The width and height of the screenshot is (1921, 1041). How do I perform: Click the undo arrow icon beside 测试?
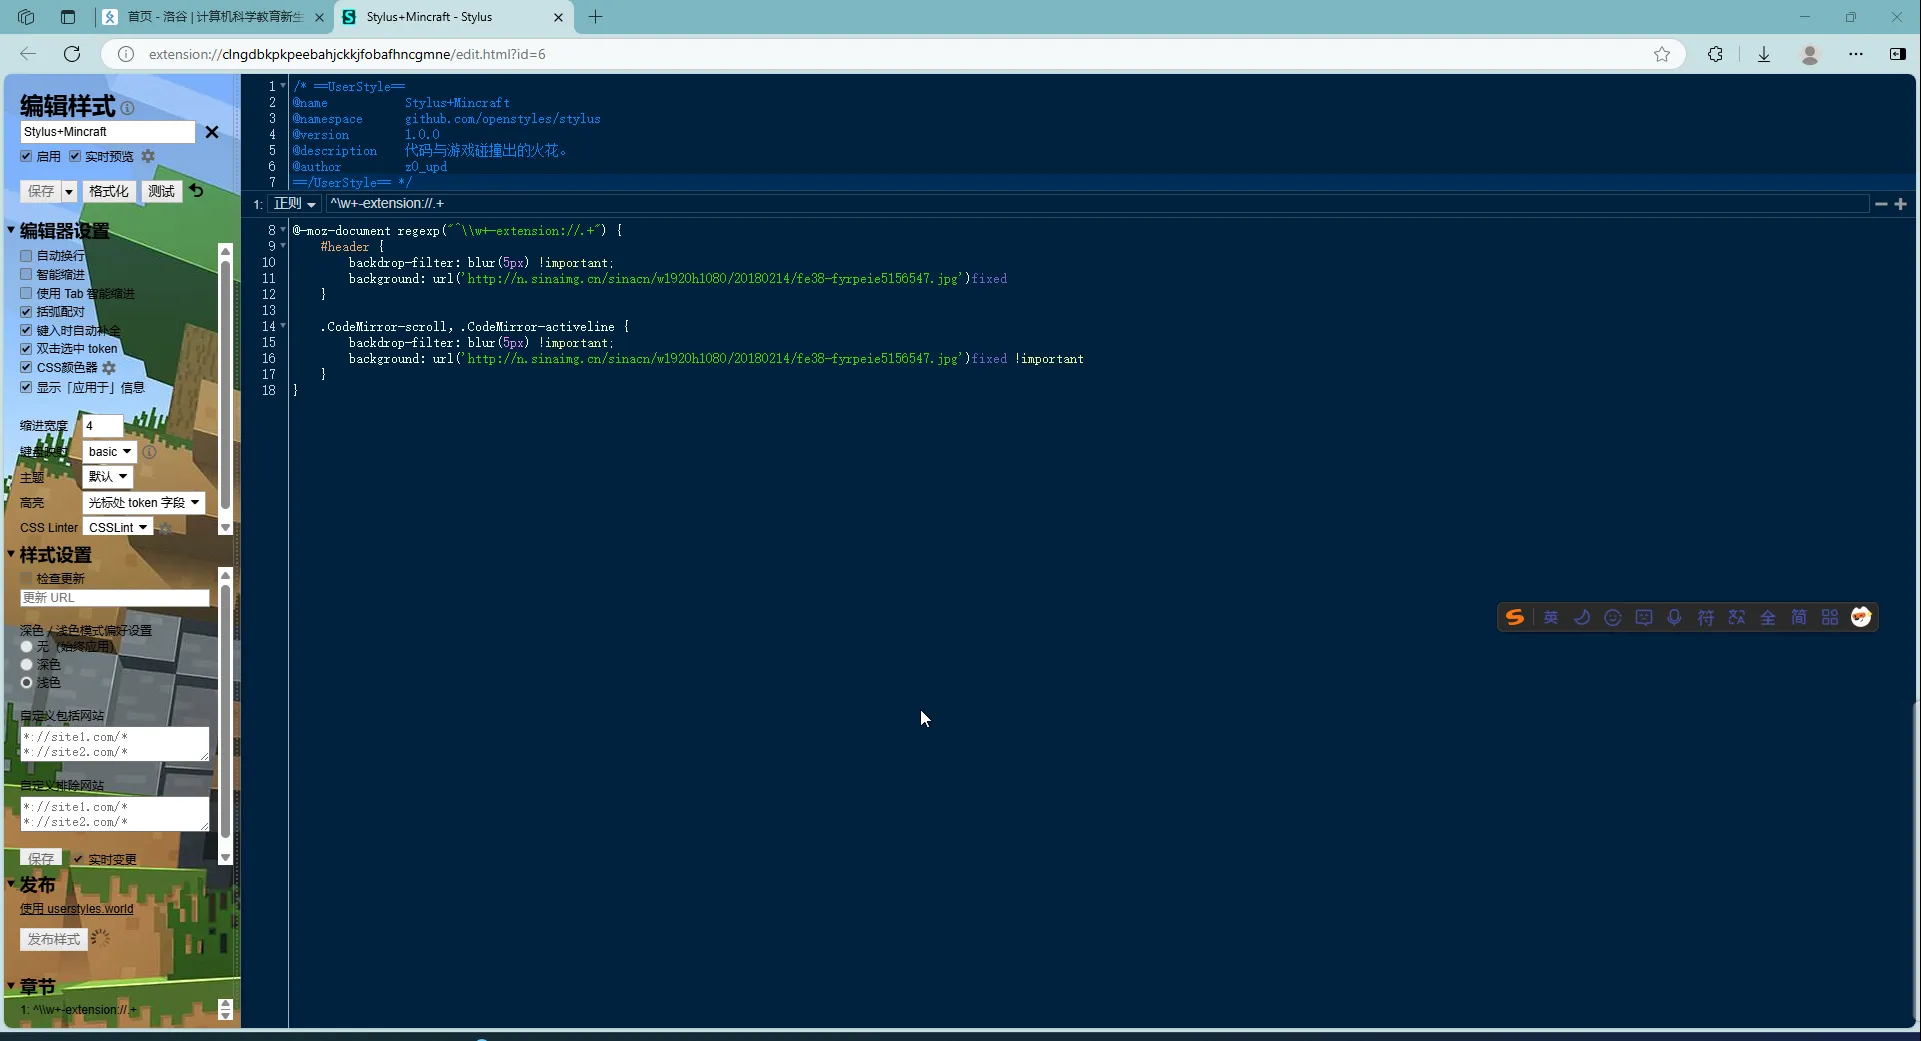pos(197,190)
